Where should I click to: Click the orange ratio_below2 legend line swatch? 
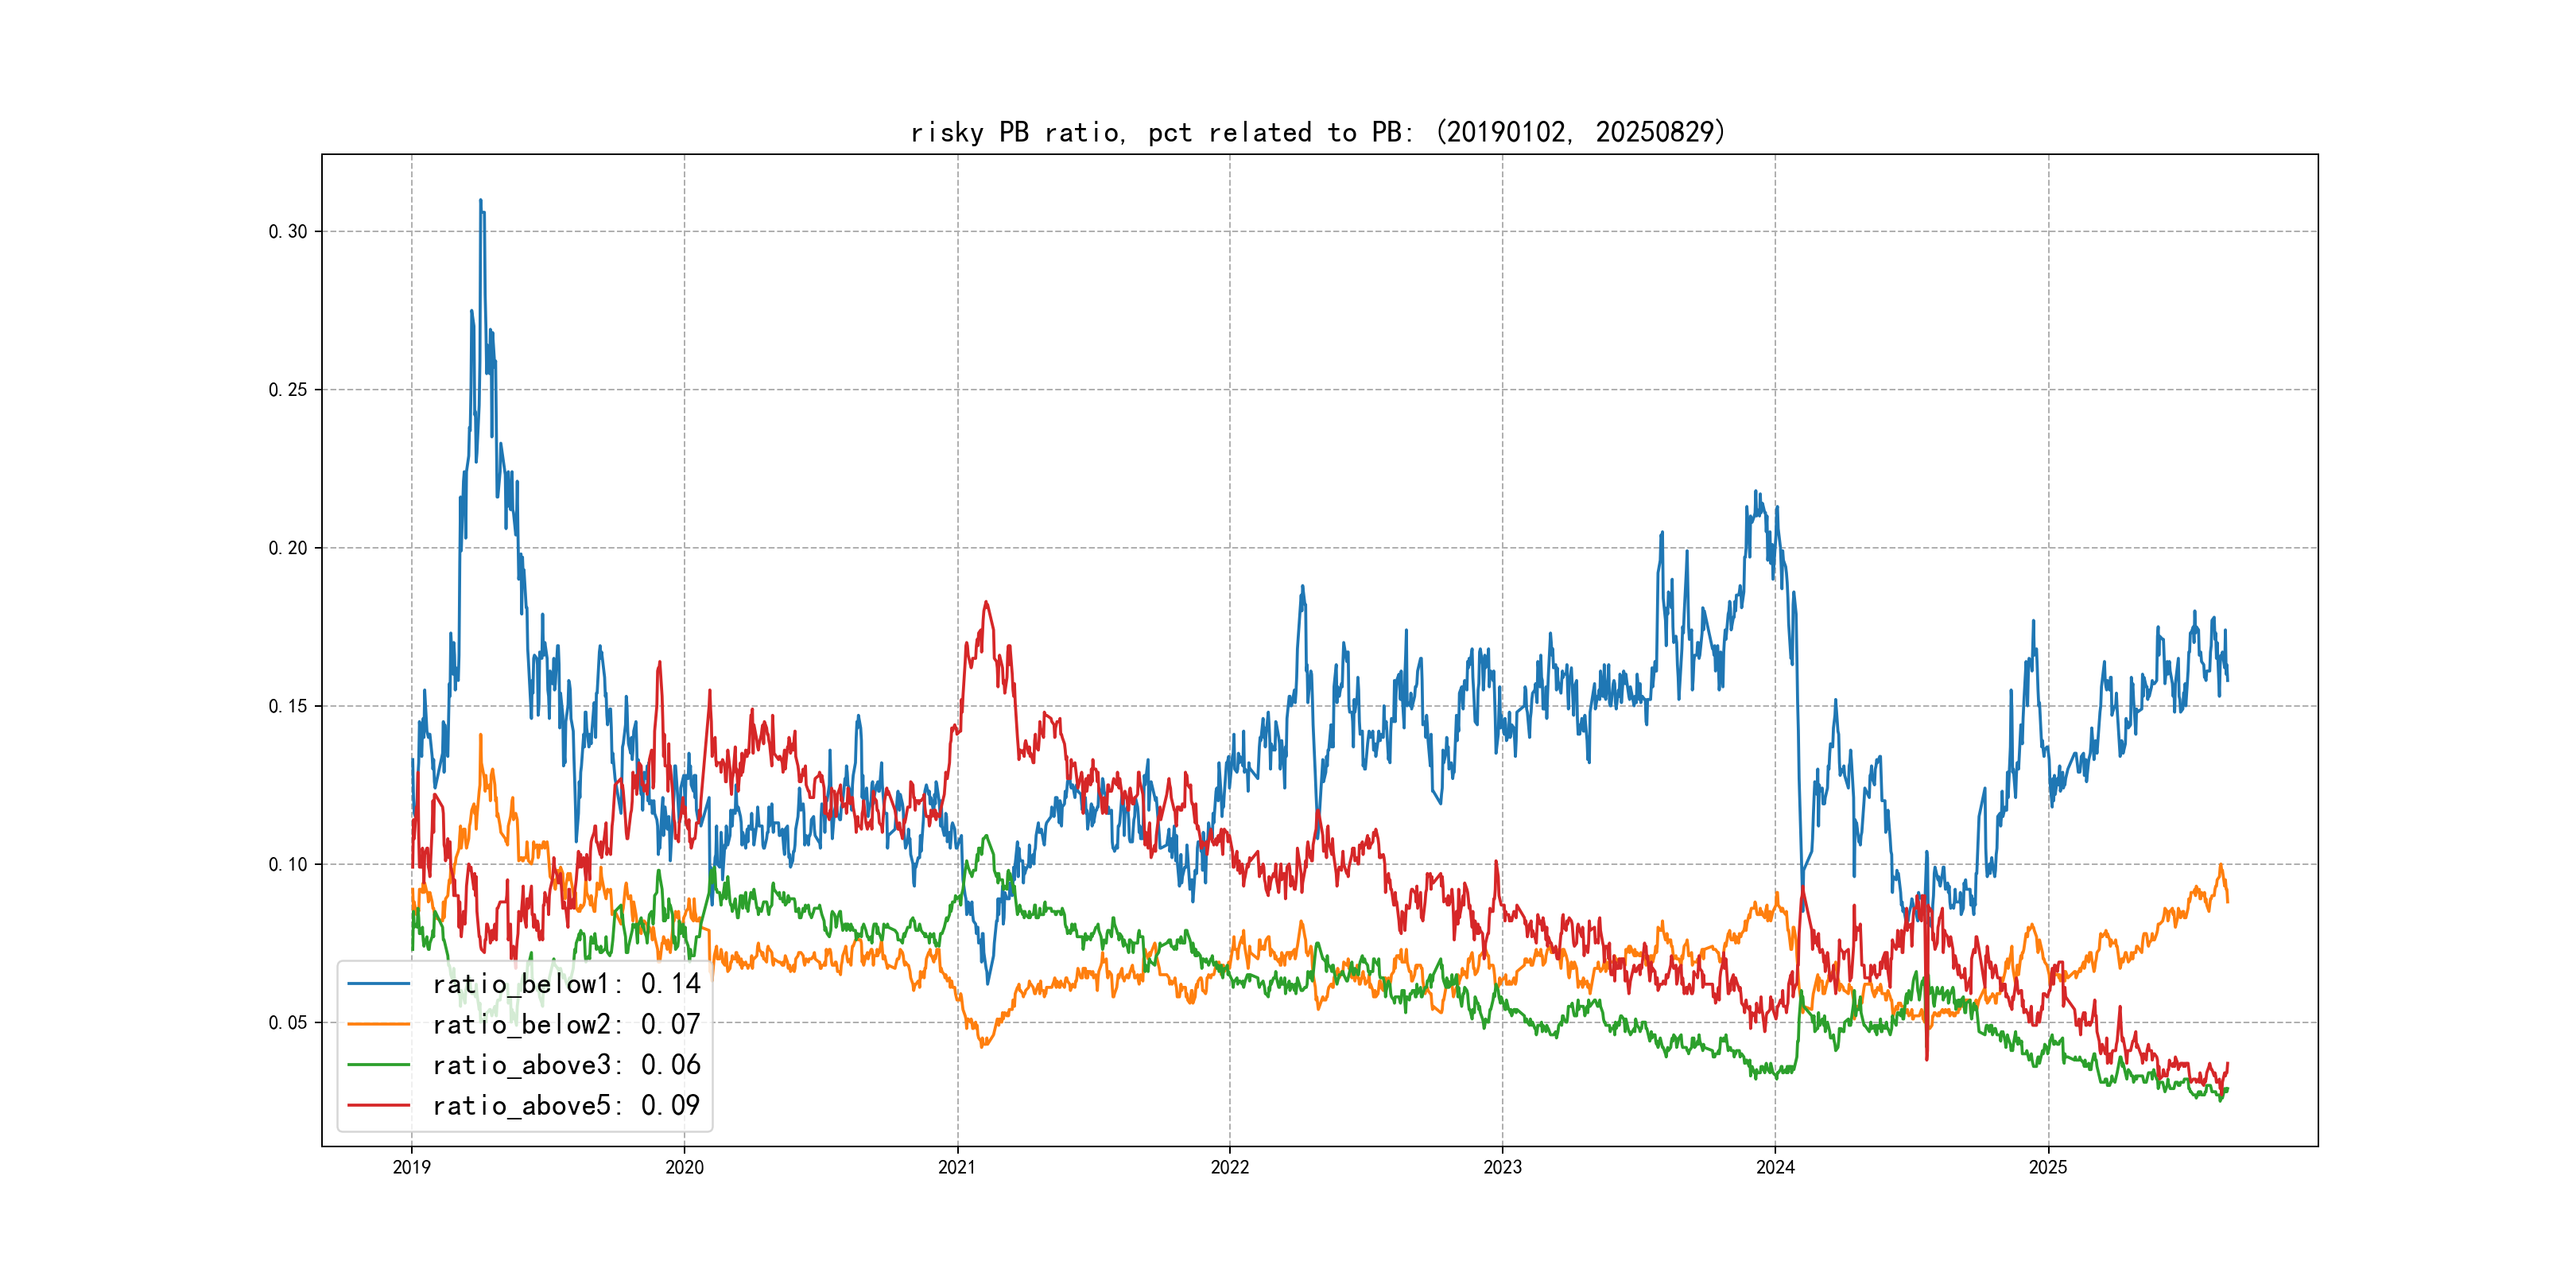378,1024
